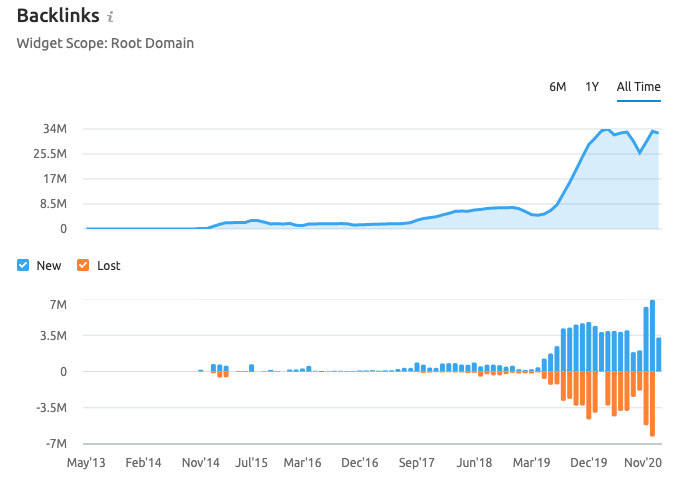Click the Nov'14 date label

click(200, 463)
